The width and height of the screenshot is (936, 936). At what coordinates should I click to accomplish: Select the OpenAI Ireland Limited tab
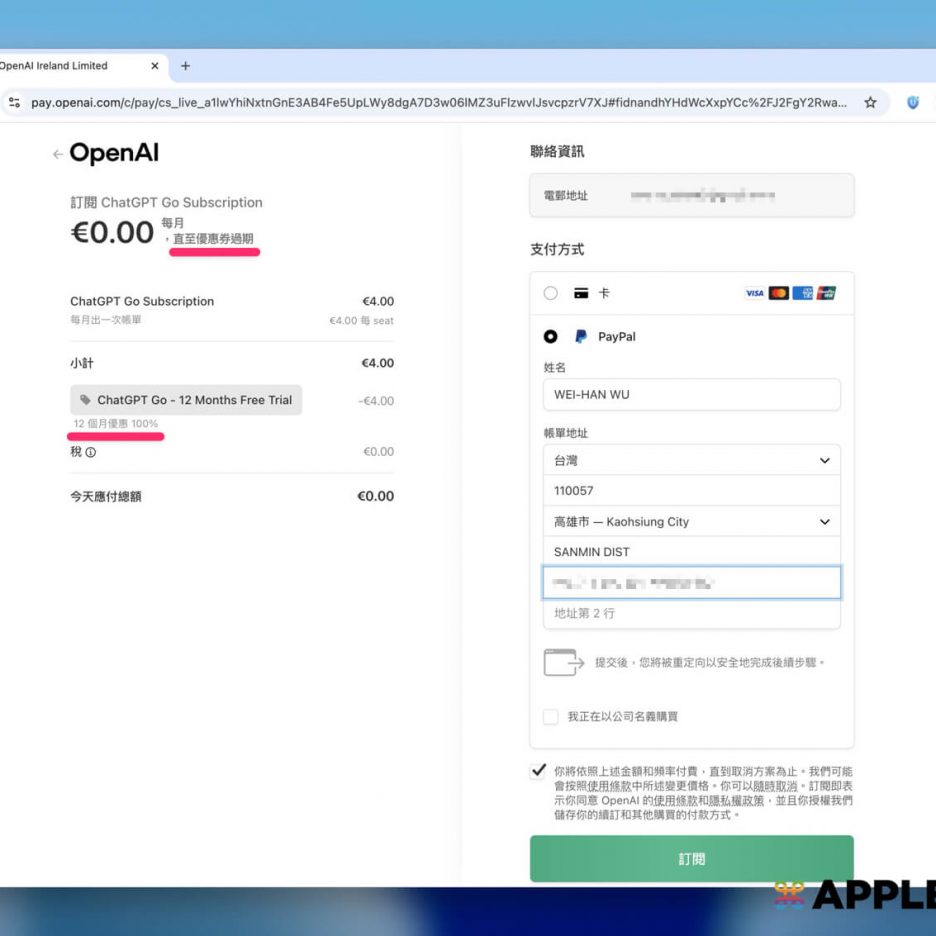(x=60, y=66)
